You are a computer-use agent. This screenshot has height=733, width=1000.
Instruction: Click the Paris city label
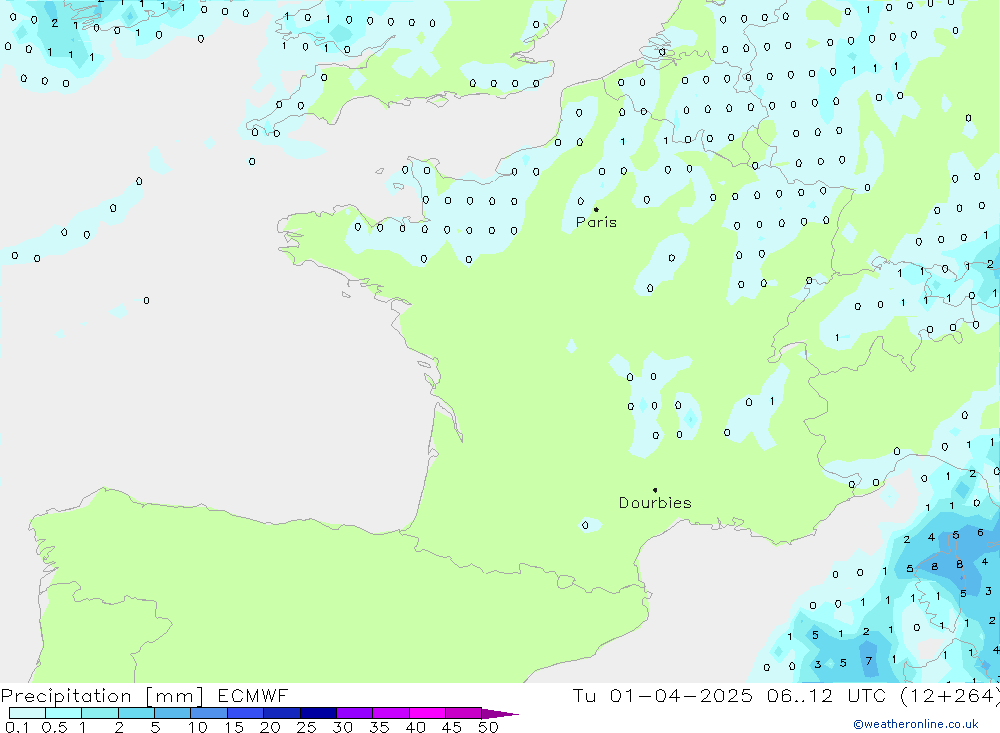[x=596, y=223]
